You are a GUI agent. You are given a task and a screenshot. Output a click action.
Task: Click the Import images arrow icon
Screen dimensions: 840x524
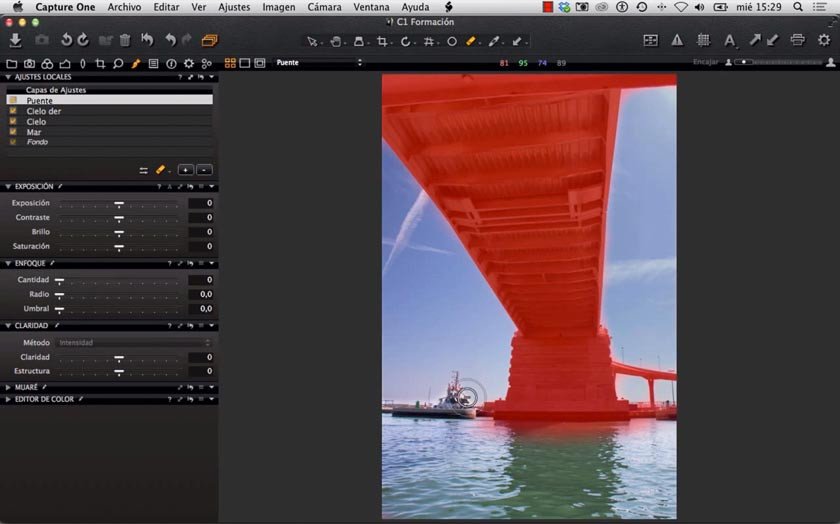coord(15,40)
